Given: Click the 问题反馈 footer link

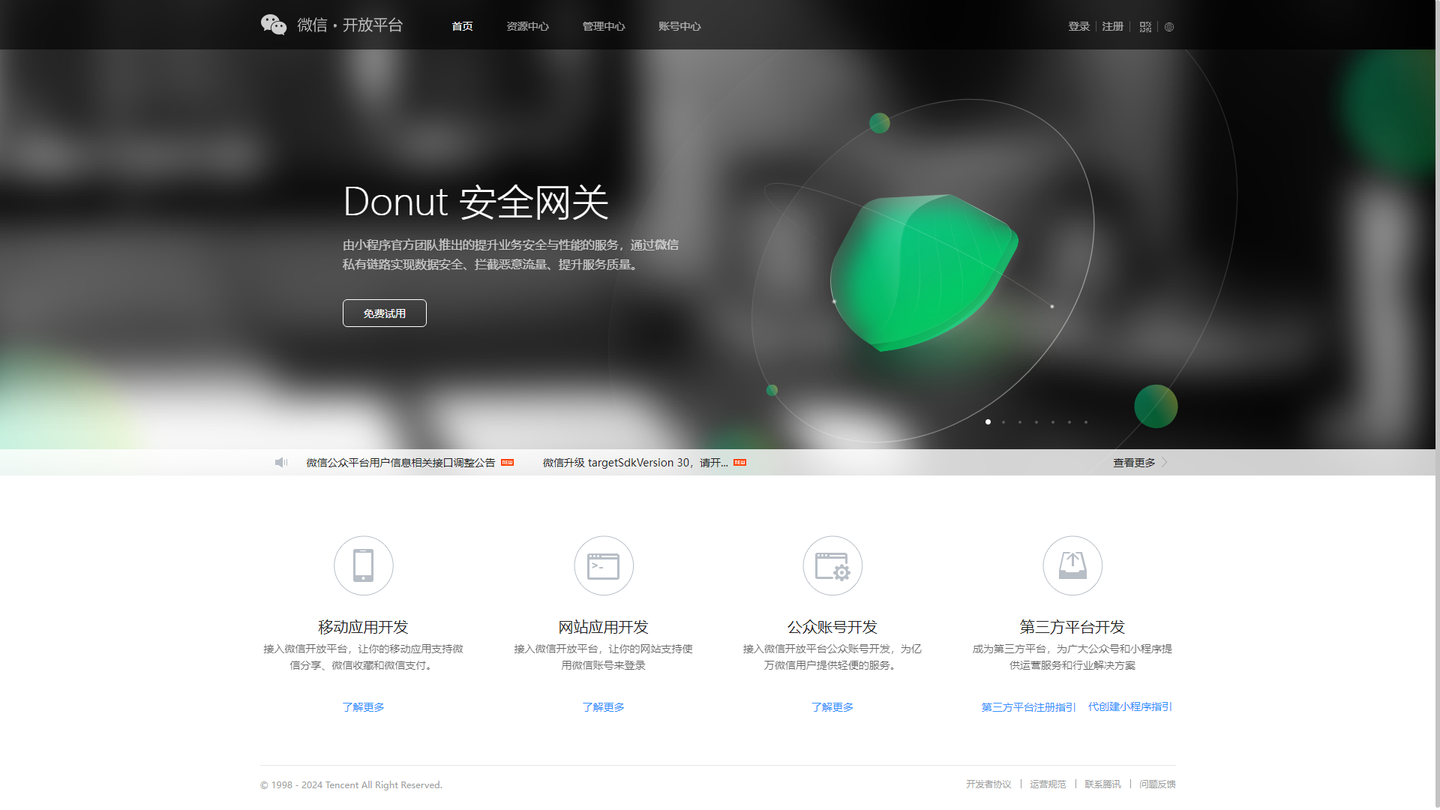Looking at the screenshot, I should tap(1157, 784).
